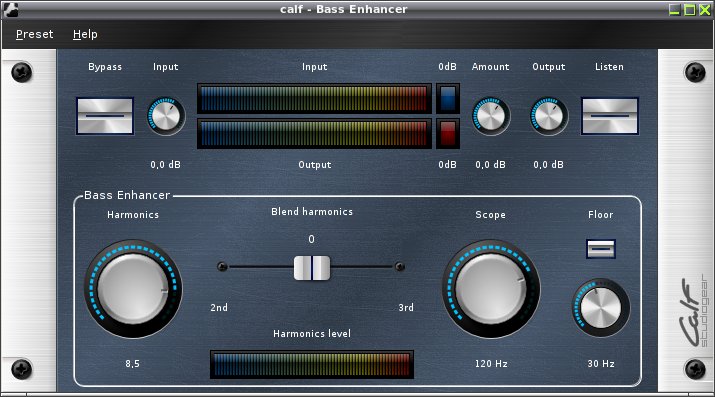Image resolution: width=715 pixels, height=397 pixels.
Task: Click the Input level meter
Action: point(314,98)
